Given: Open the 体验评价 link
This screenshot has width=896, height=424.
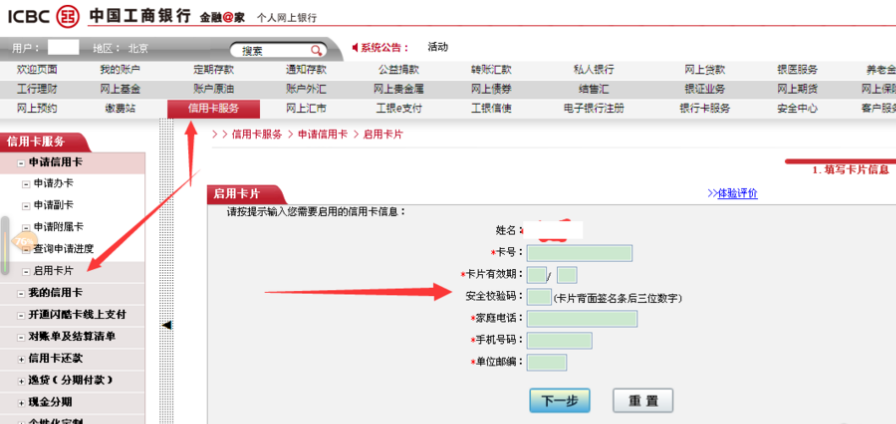Looking at the screenshot, I should 732,193.
